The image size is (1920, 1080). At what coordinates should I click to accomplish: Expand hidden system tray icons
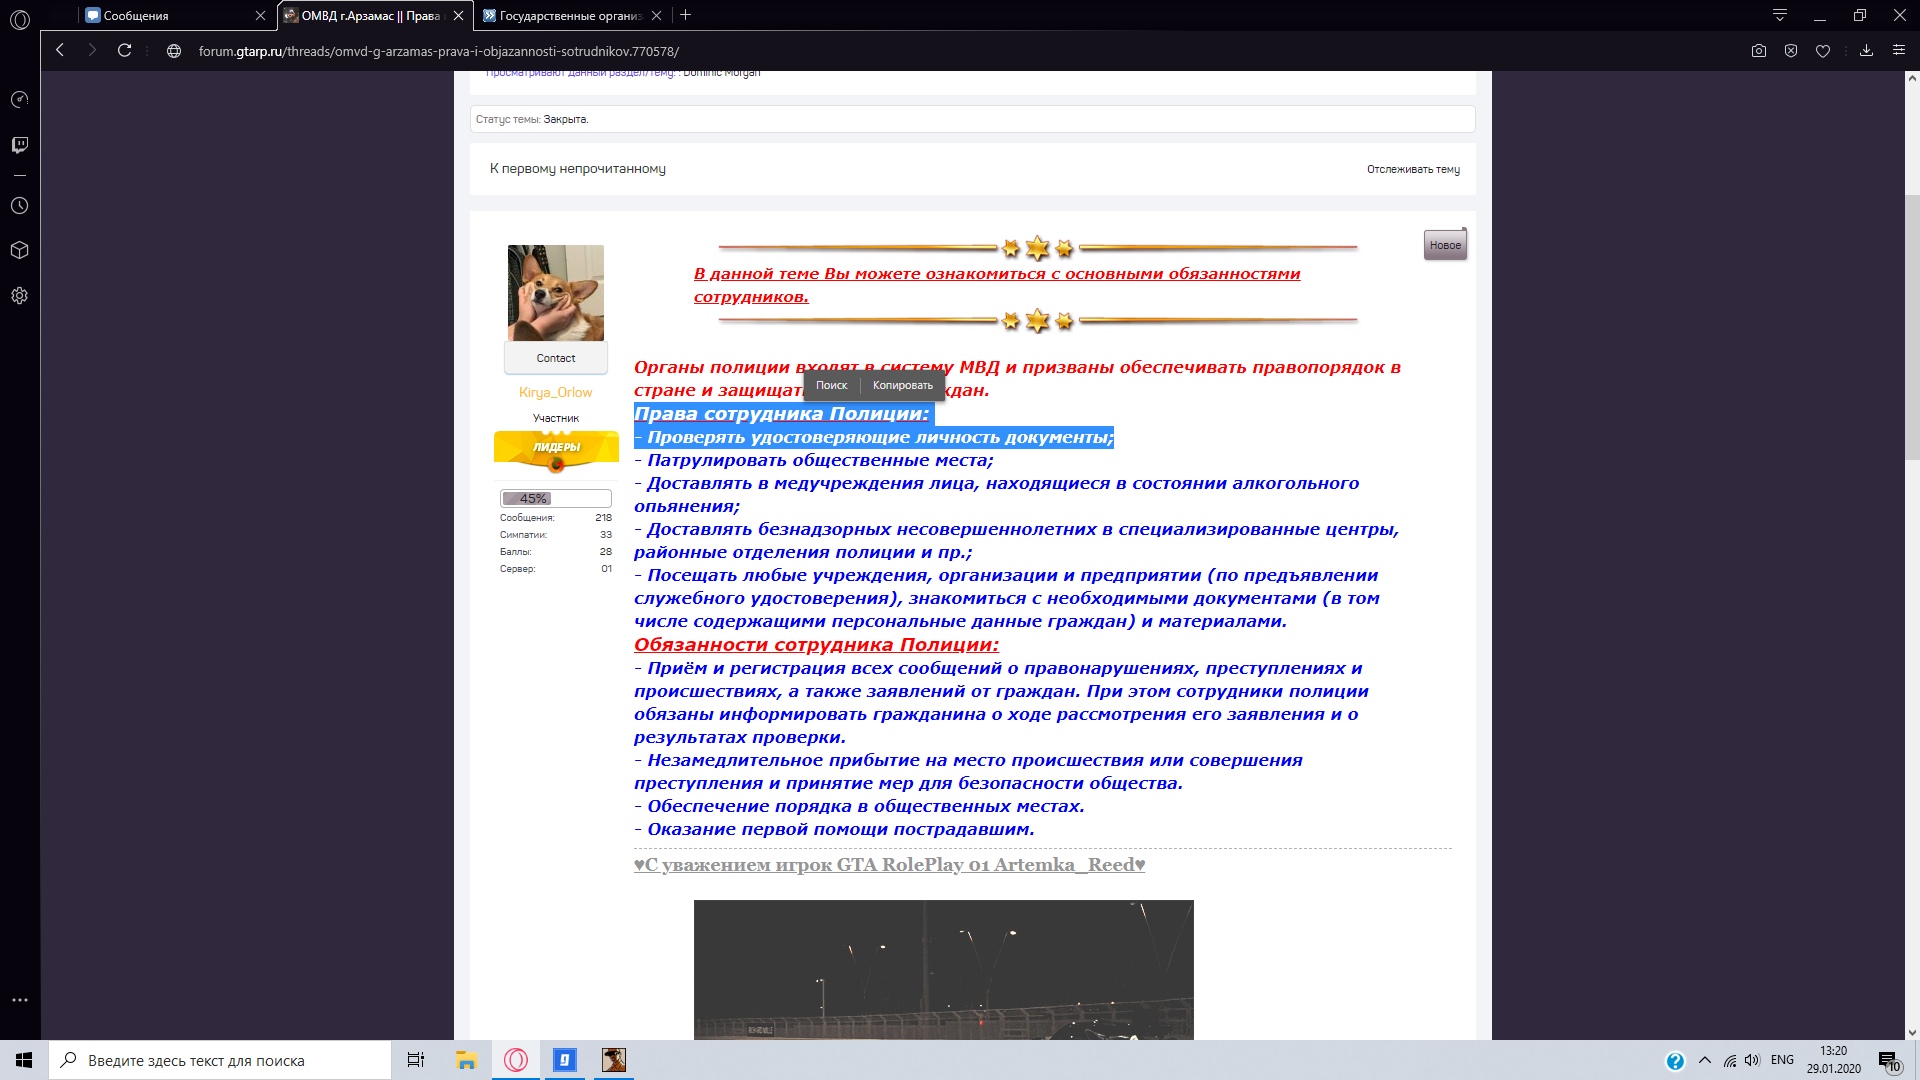(1705, 1060)
